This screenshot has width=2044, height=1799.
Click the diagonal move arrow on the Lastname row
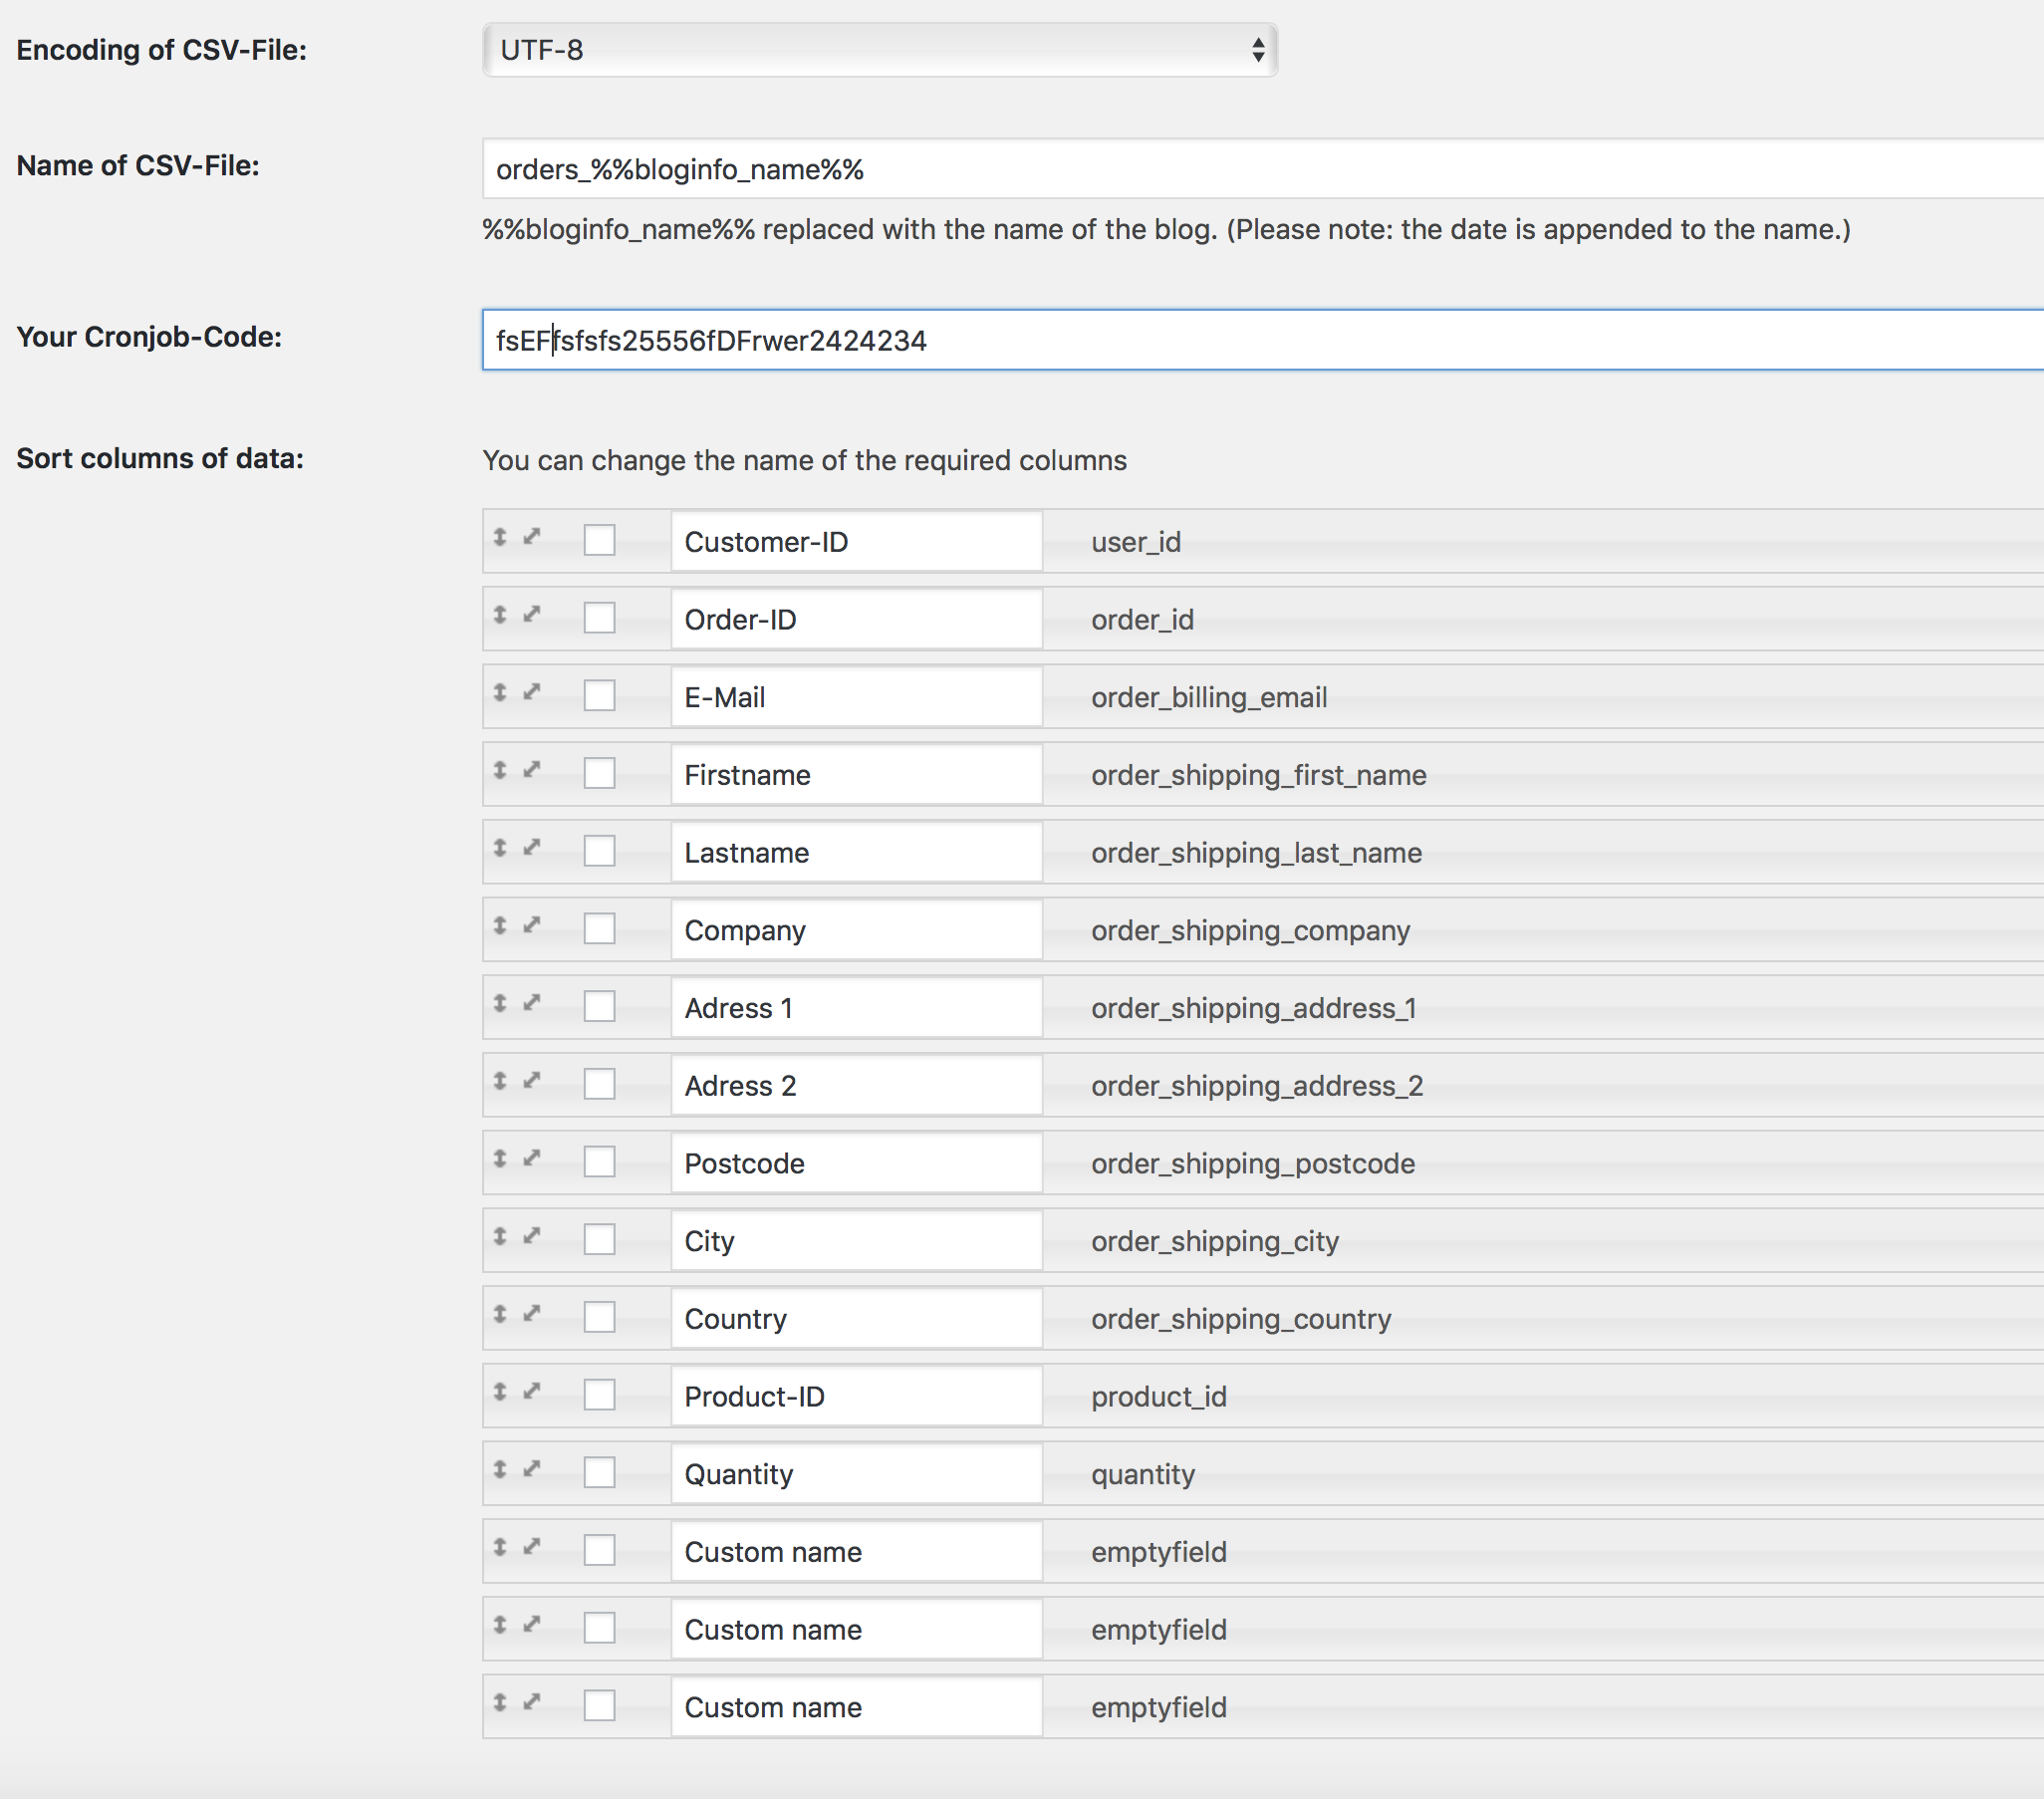tap(532, 847)
